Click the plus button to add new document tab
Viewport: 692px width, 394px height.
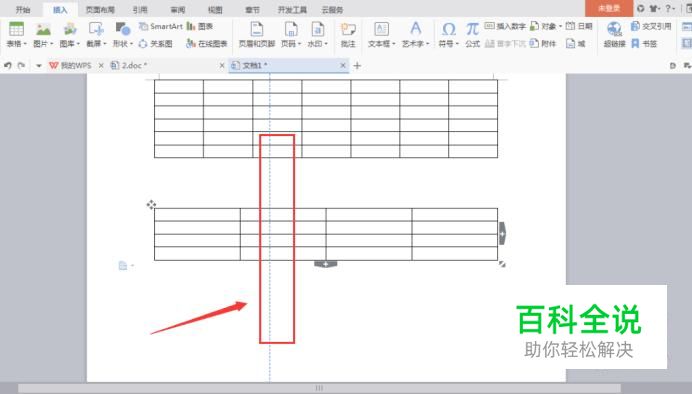click(357, 66)
